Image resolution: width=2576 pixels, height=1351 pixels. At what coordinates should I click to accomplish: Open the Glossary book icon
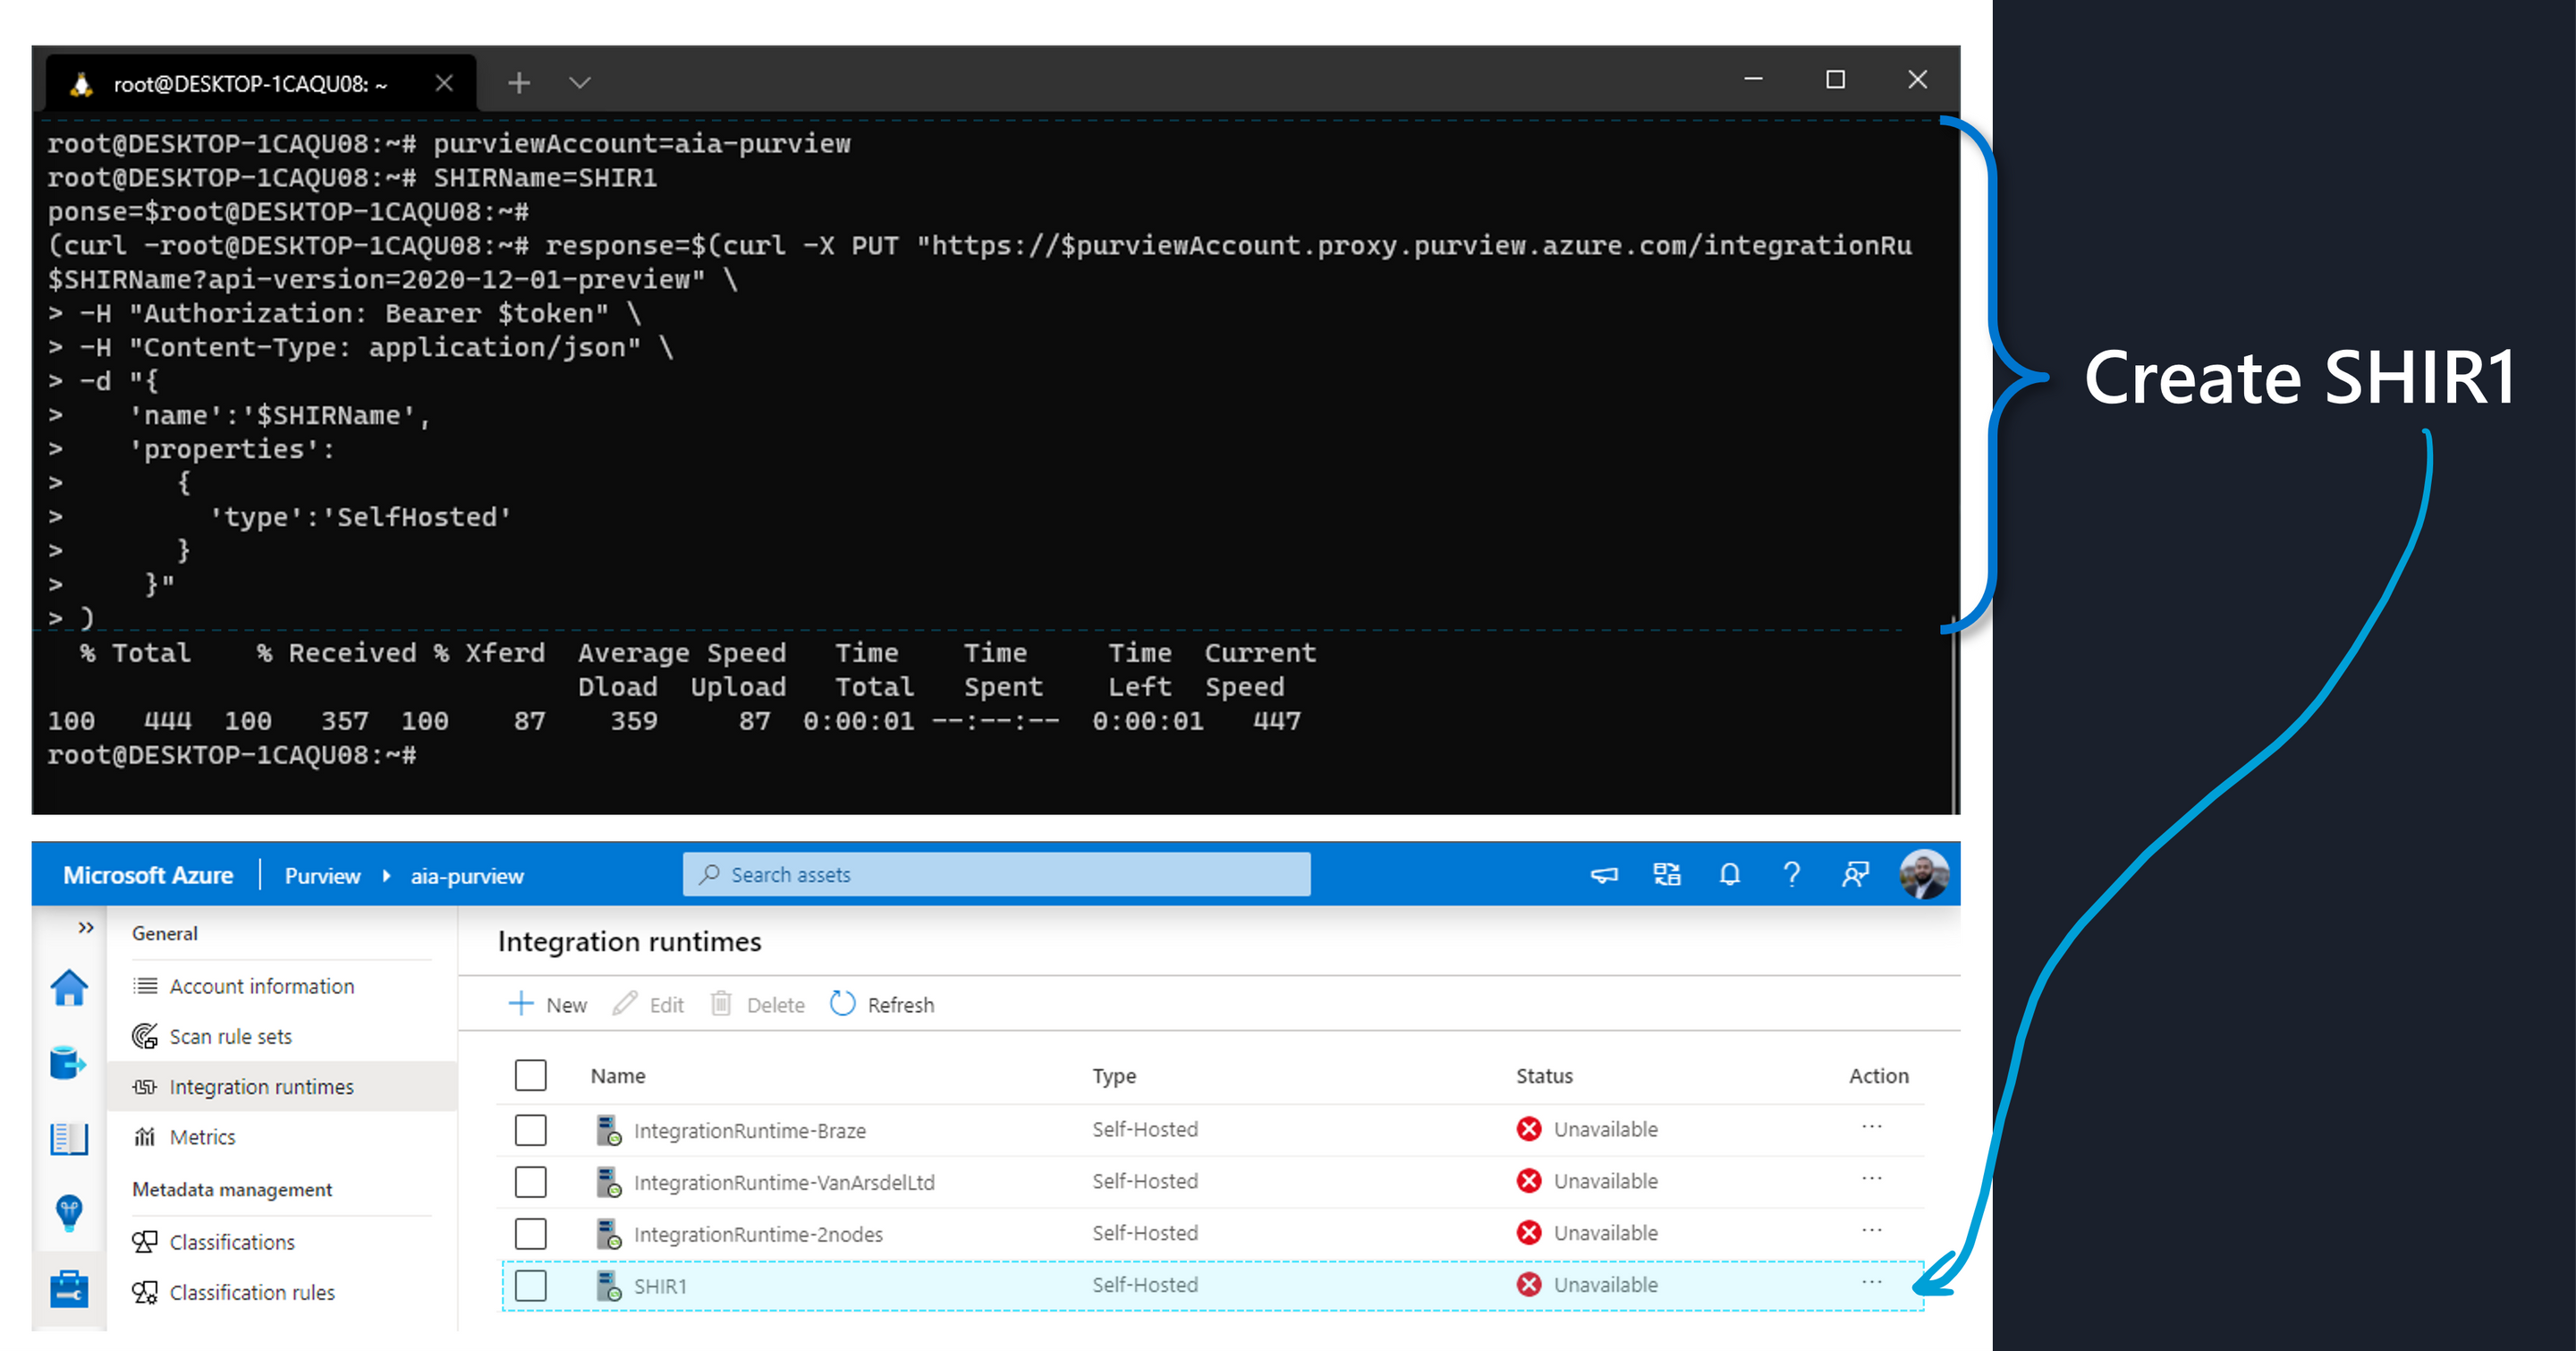pos(68,1138)
